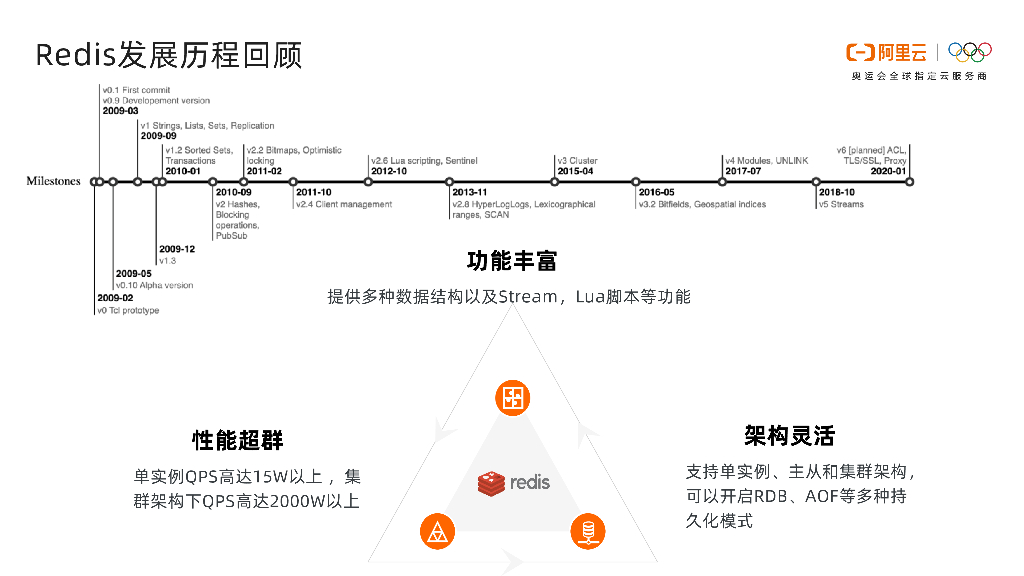Click the v0.10 Alpha version label
Image resolution: width=1024 pixels, height=576 pixels.
click(155, 285)
